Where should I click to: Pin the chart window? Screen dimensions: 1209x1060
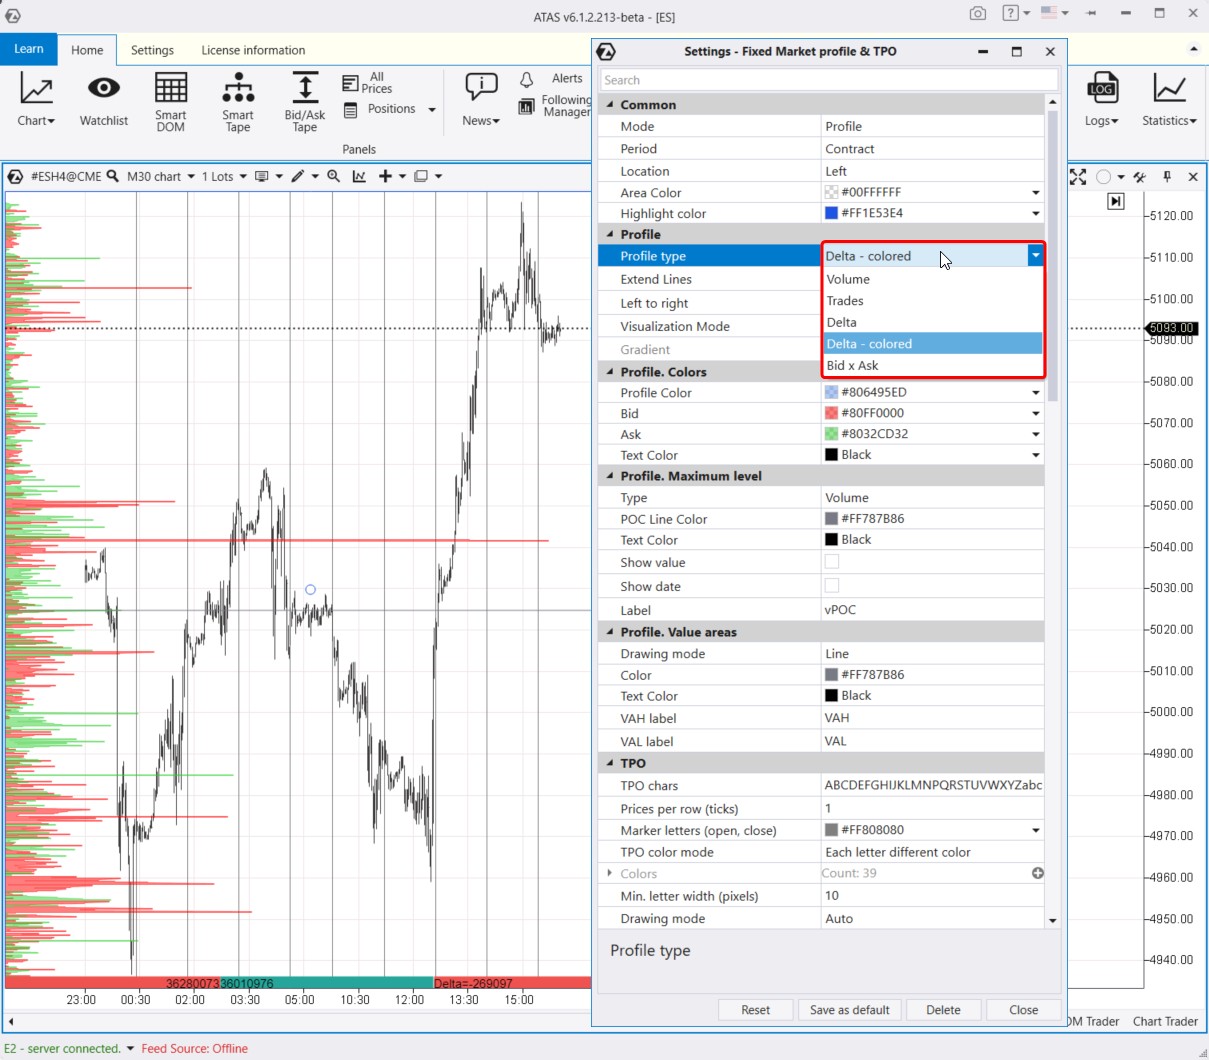(x=1167, y=176)
